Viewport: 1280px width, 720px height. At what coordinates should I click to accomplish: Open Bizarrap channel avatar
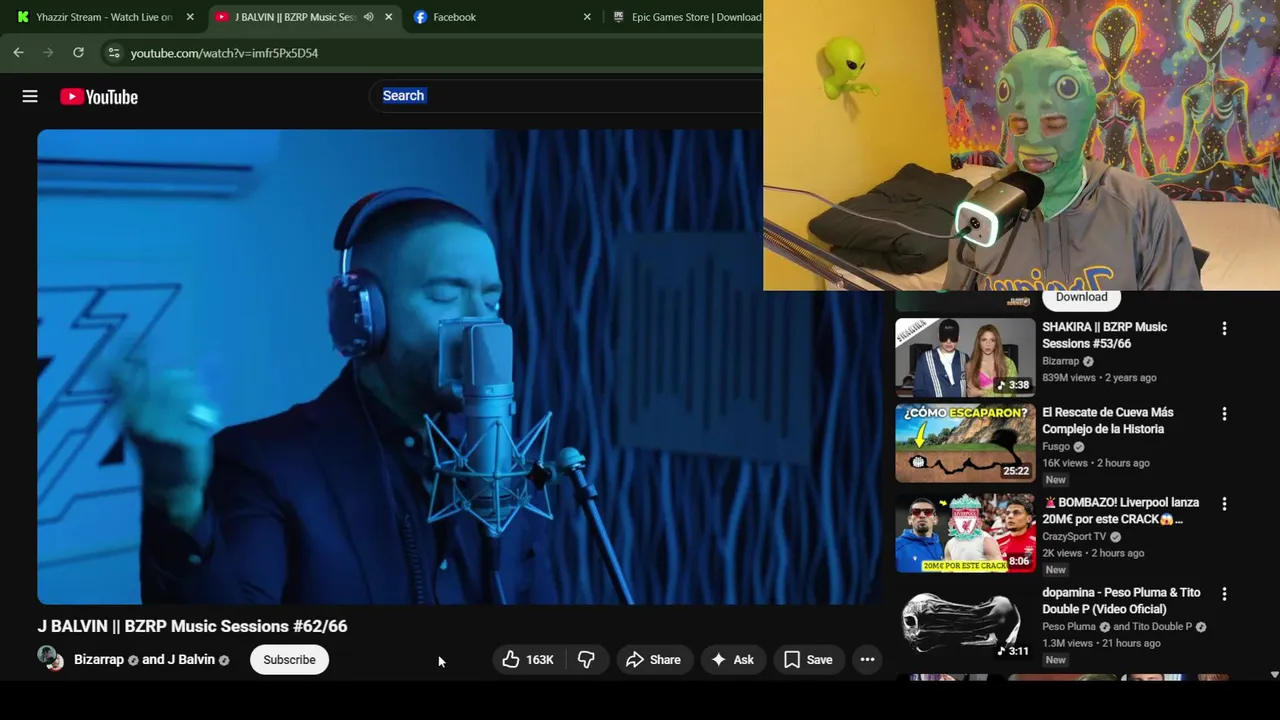pyautogui.click(x=50, y=658)
